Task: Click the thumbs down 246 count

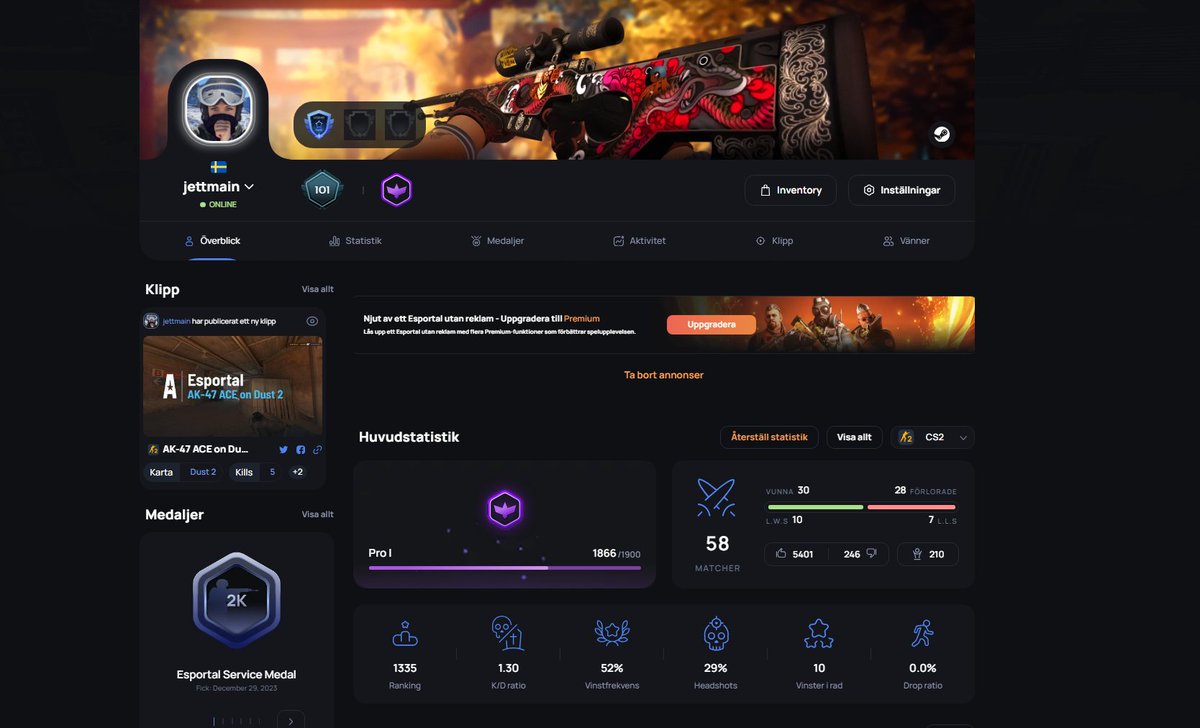Action: [858, 554]
